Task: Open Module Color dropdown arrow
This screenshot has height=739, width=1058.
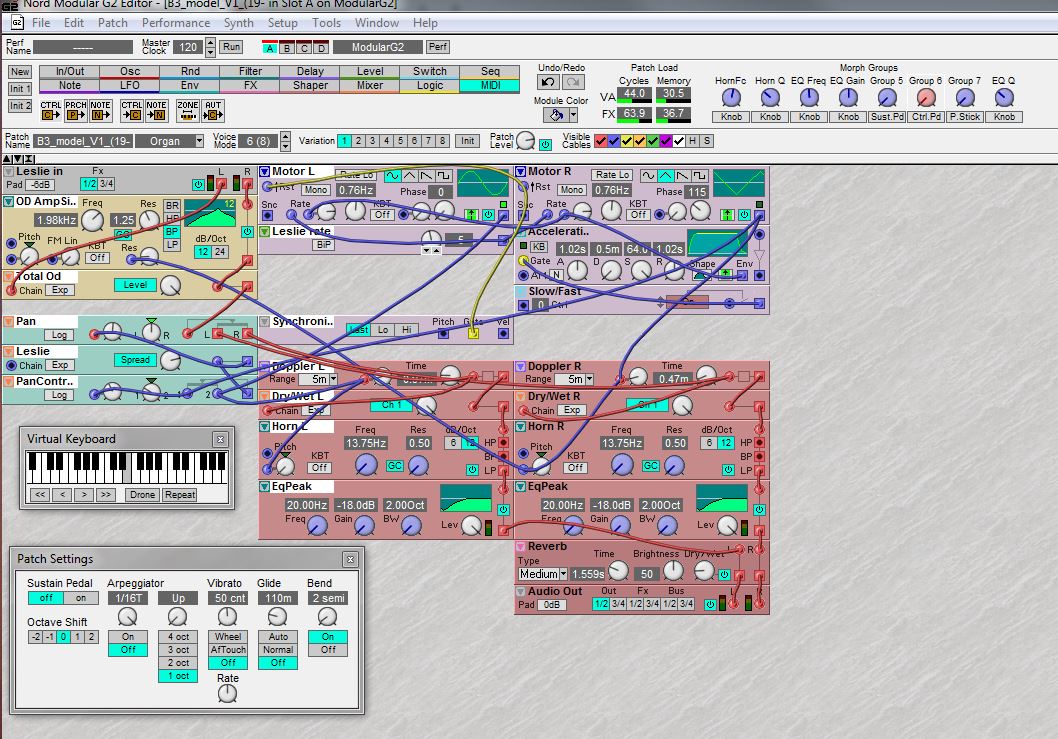Action: (573, 115)
